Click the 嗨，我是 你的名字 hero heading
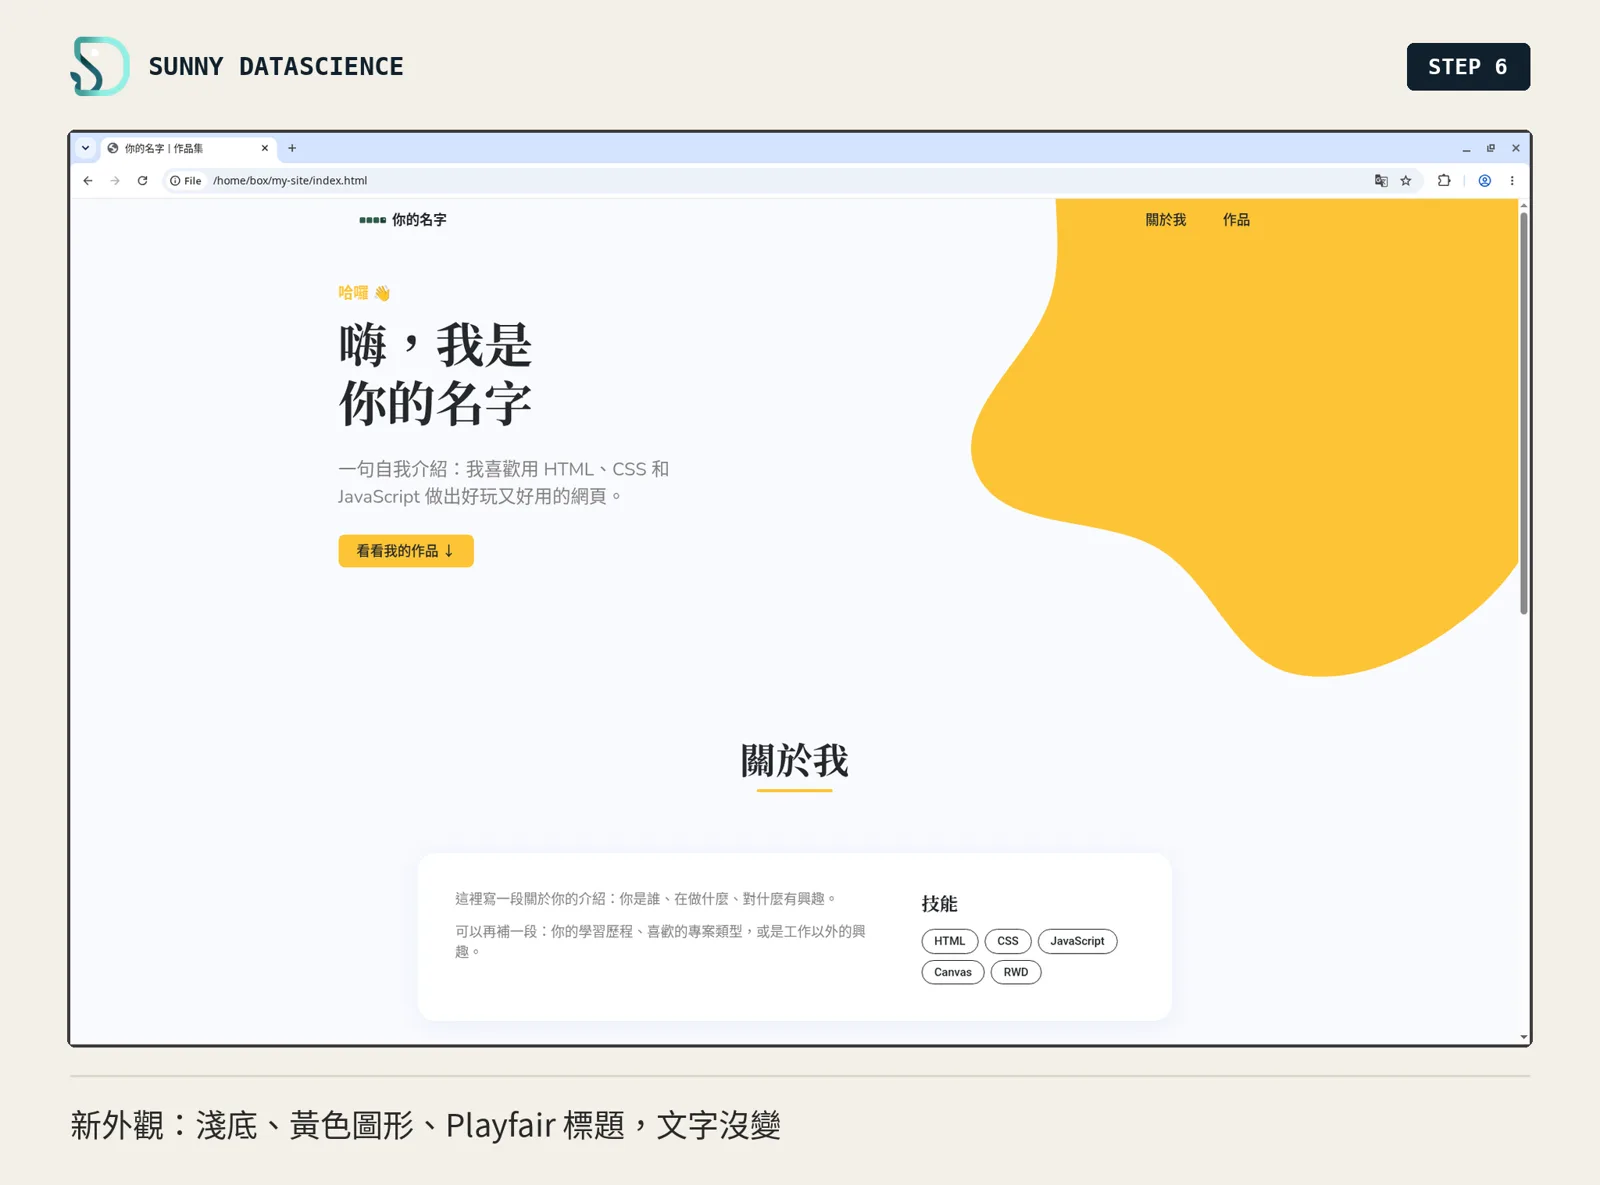This screenshot has width=1600, height=1185. pyautogui.click(x=435, y=375)
